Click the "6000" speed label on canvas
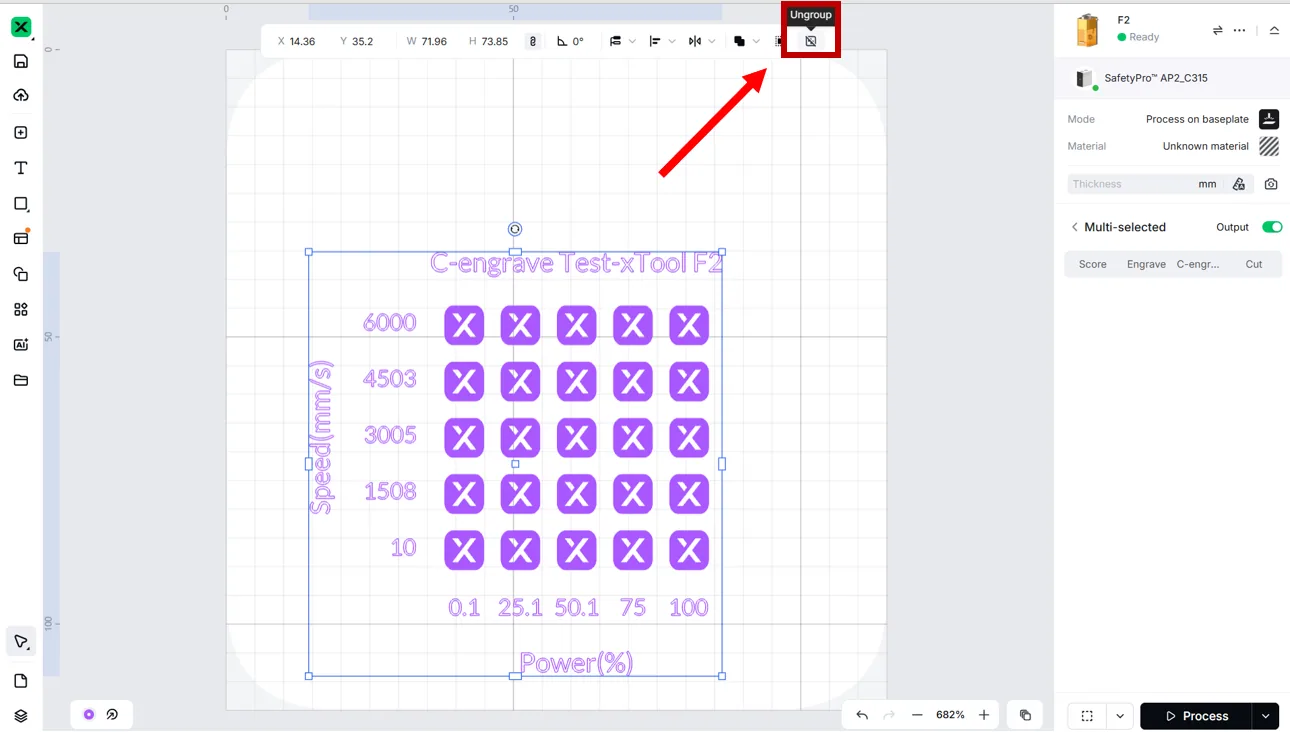This screenshot has width=1290, height=732. [x=390, y=322]
